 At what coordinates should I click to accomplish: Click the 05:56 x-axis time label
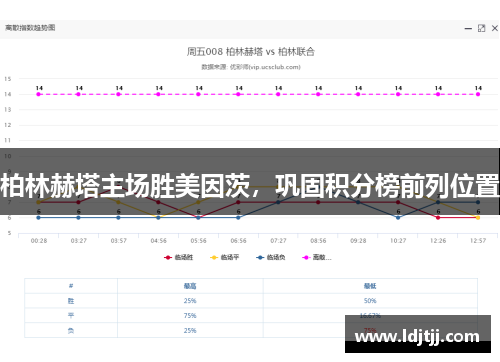pos(199,241)
